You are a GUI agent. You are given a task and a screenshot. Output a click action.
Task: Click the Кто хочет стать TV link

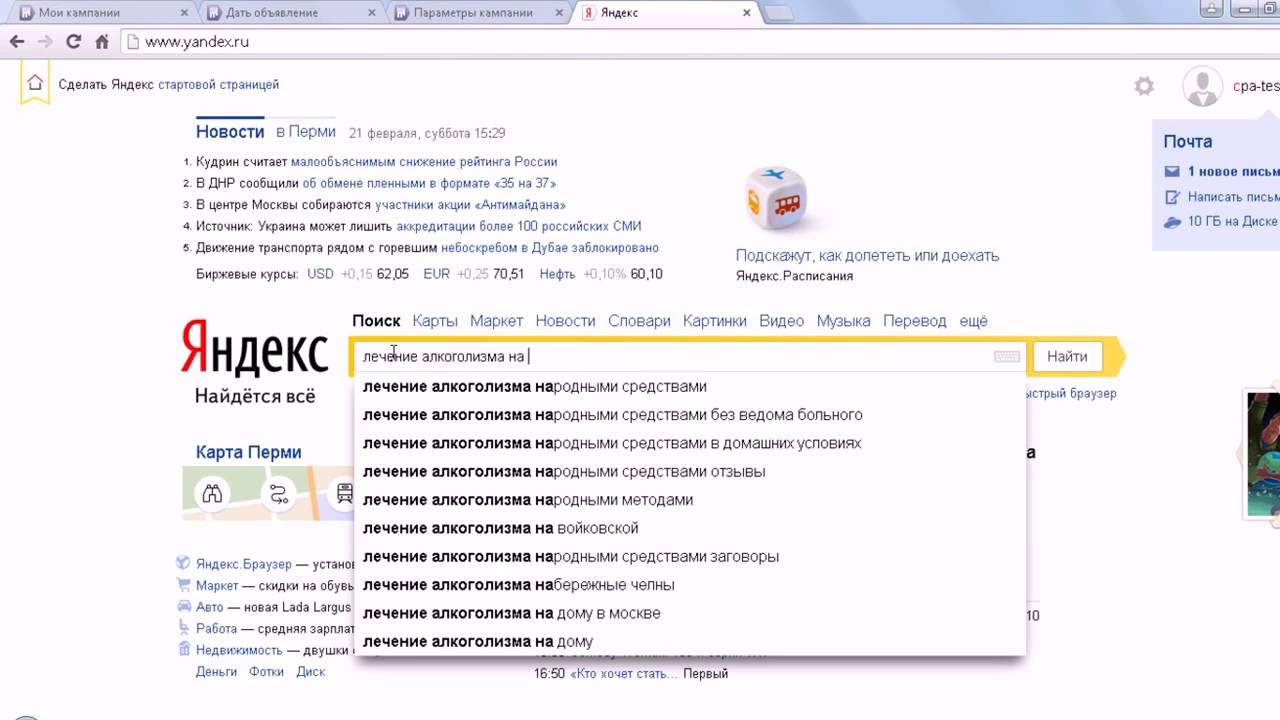[x=623, y=674]
